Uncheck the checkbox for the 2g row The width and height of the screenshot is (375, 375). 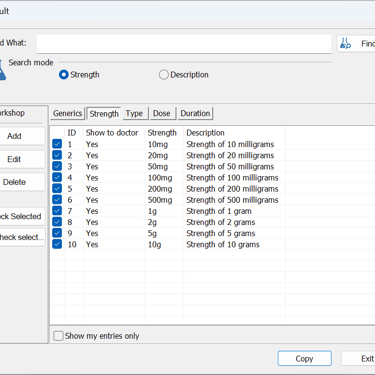point(57,222)
